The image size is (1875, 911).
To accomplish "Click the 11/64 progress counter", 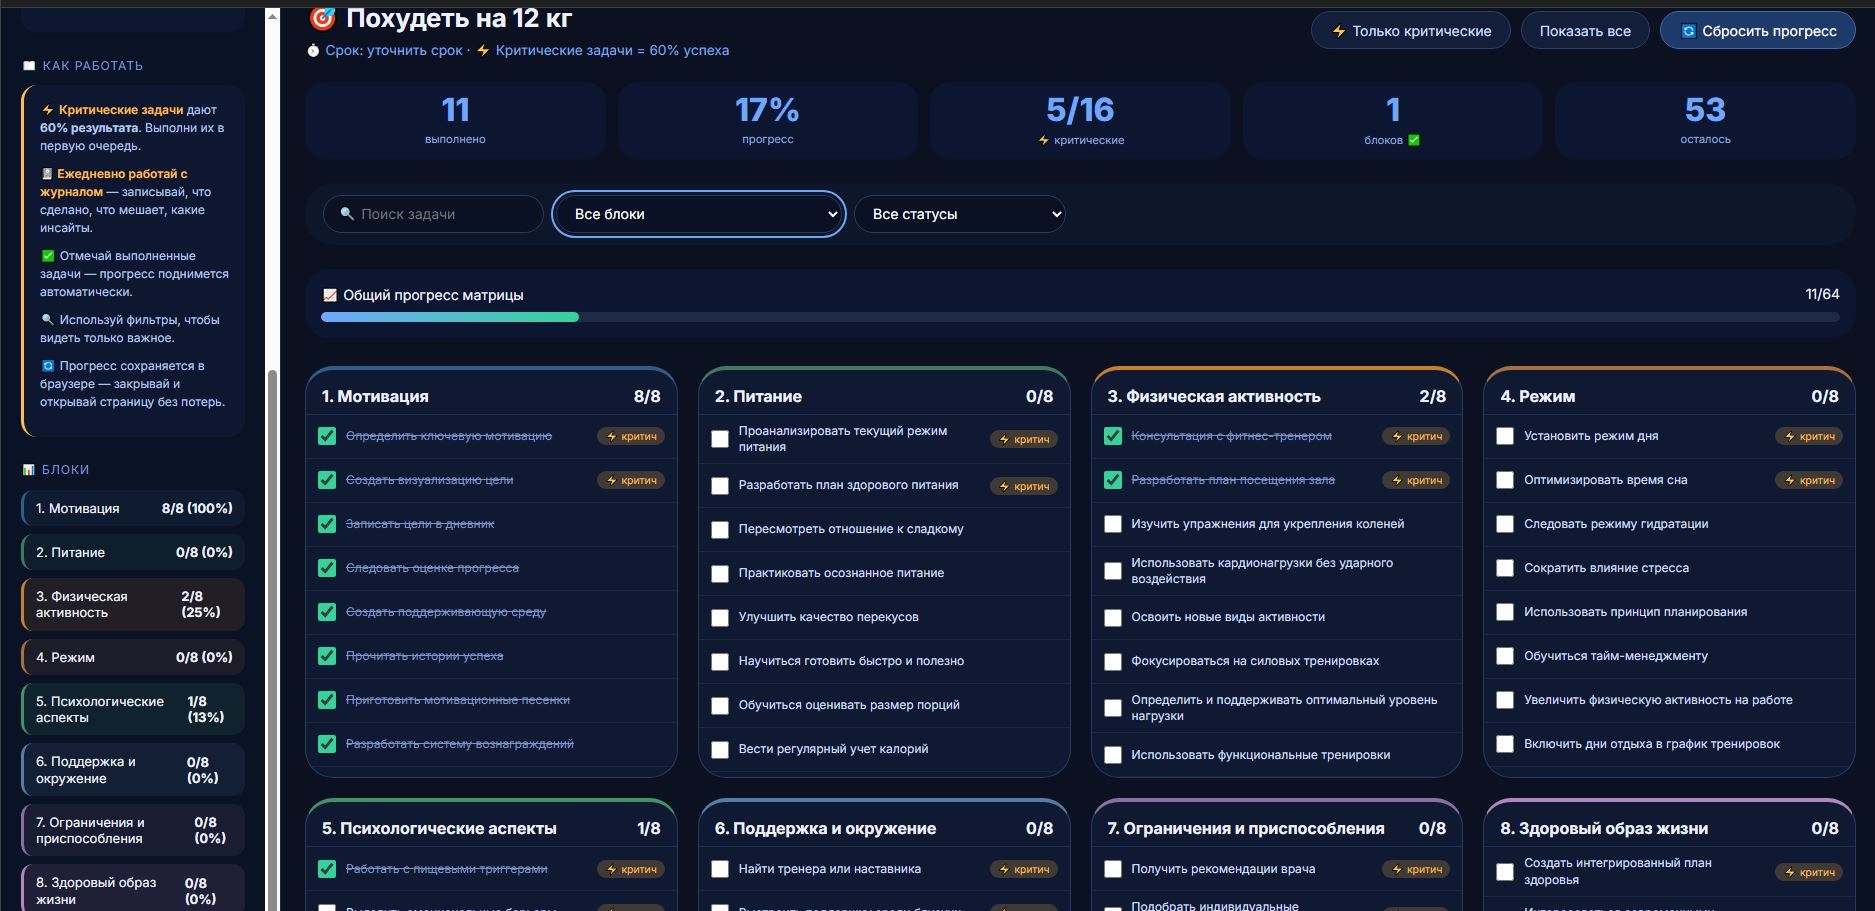I will pyautogui.click(x=1822, y=294).
